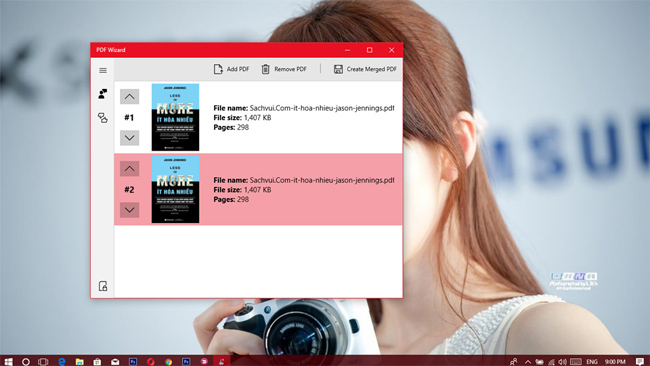The height and width of the screenshot is (366, 650).
Task: Minimize the PDF Wizard window
Action: (347, 50)
